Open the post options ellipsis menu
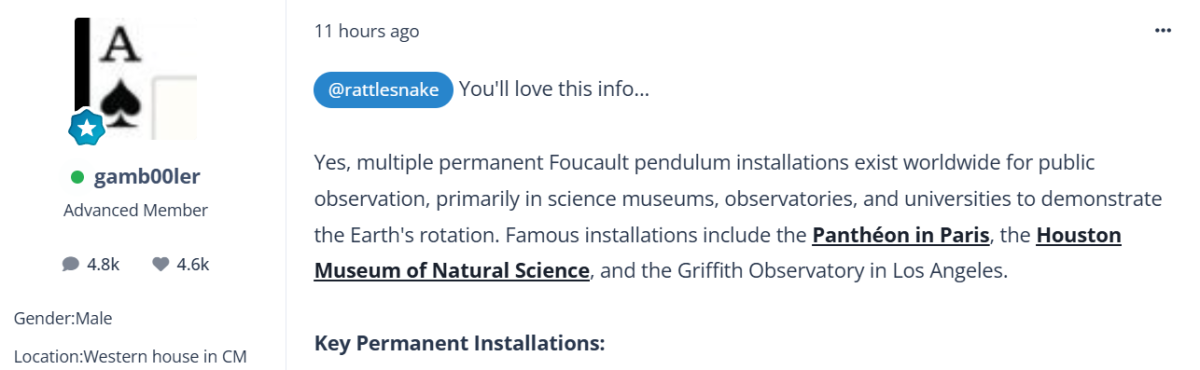This screenshot has height=370, width=1200. click(1162, 31)
